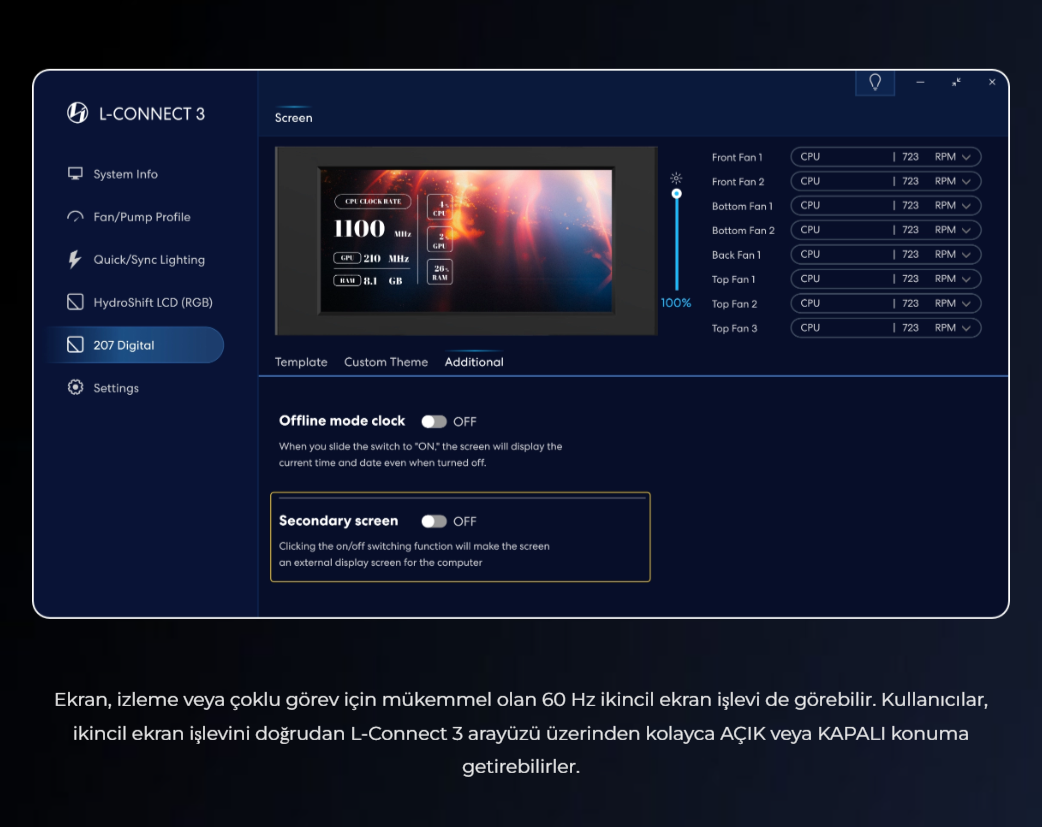The image size is (1042, 827).
Task: Toggle the Offline mode clock switch
Action: [x=434, y=421]
